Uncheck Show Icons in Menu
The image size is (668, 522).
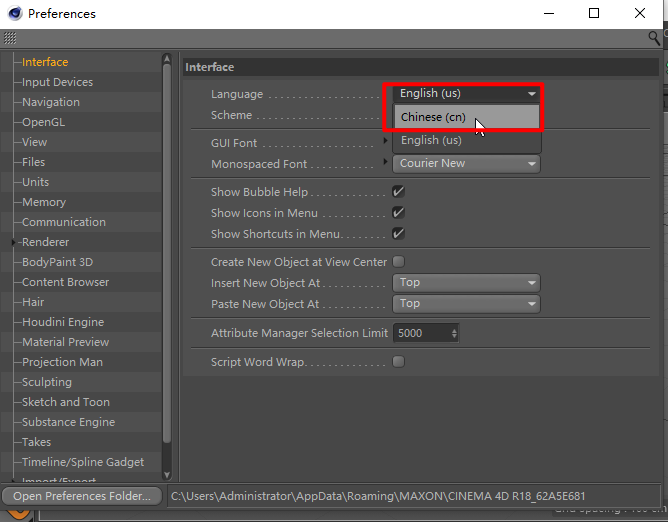pyautogui.click(x=398, y=213)
